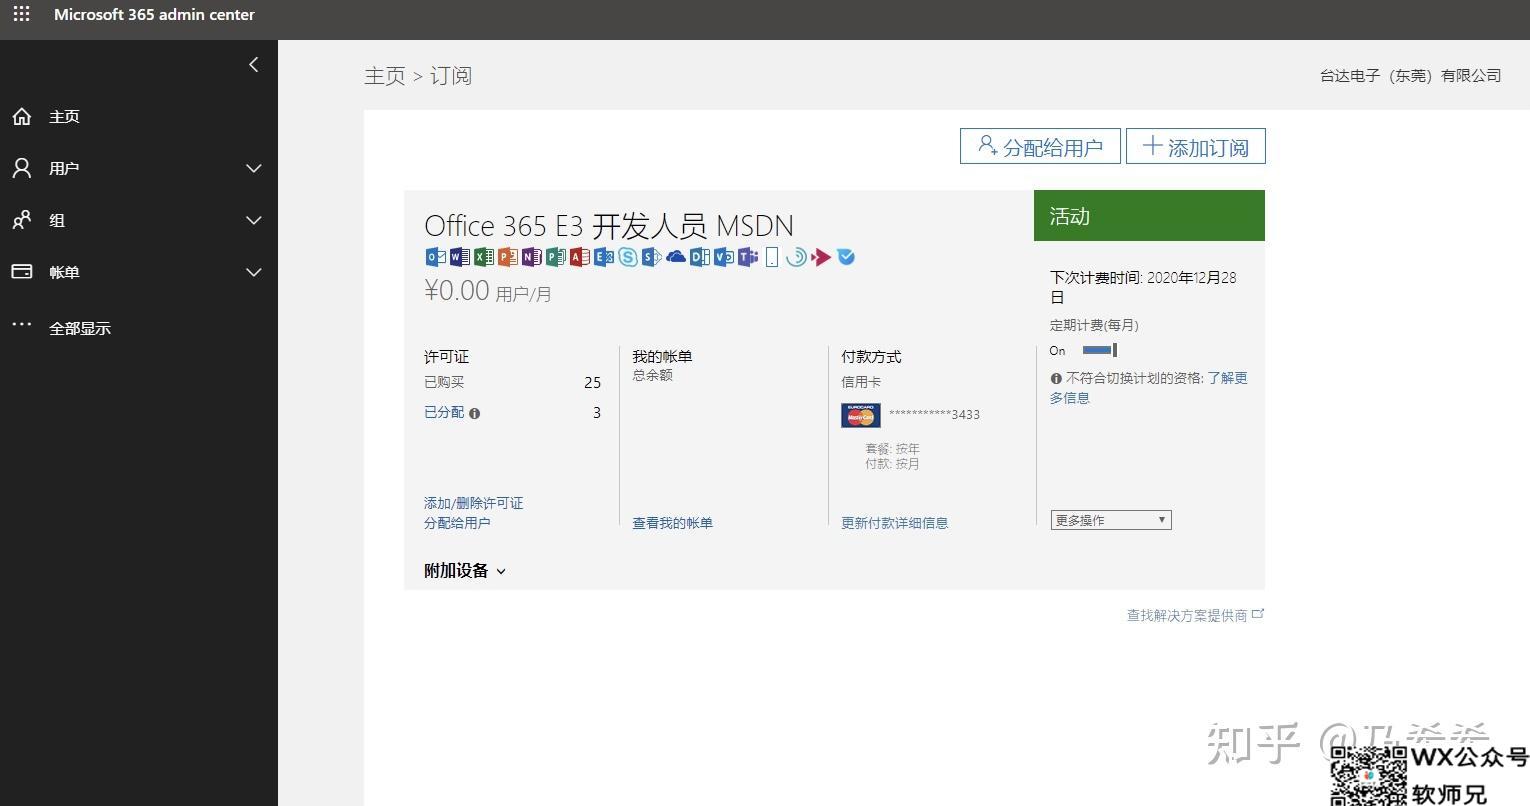The width and height of the screenshot is (1530, 806).
Task: Click the SharePoint app icon
Action: point(652,257)
